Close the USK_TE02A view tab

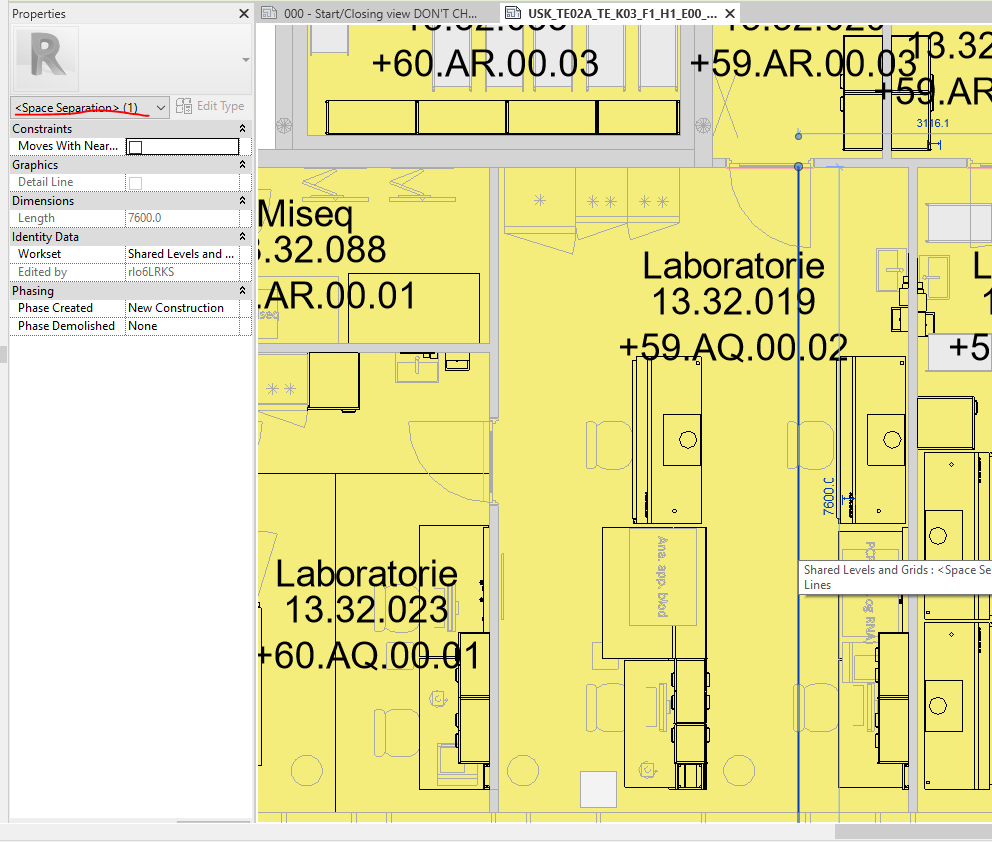[x=729, y=14]
